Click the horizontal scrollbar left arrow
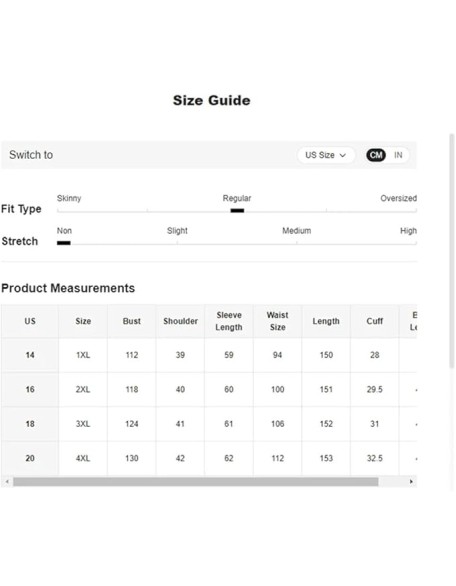 [x=7, y=481]
